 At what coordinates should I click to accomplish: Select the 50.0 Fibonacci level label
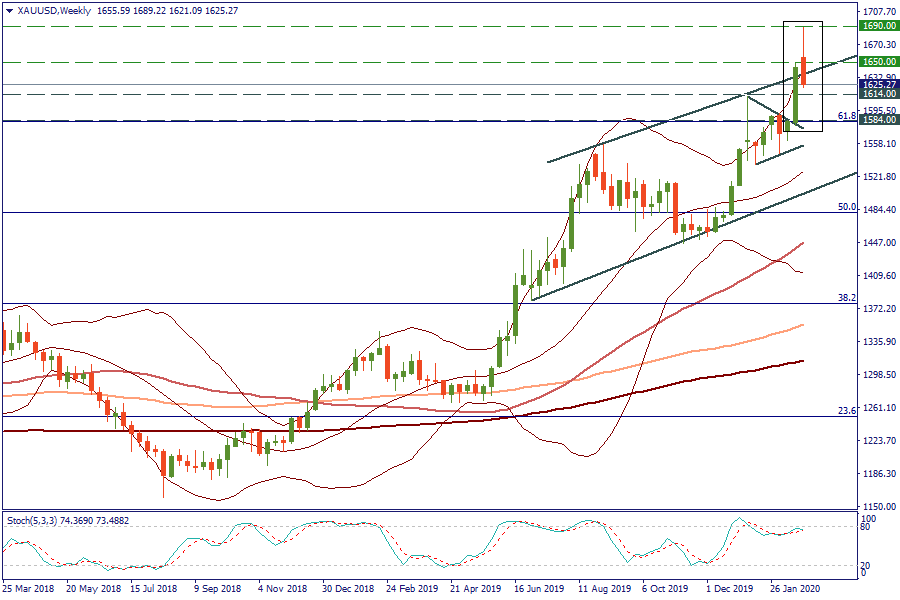tap(846, 207)
